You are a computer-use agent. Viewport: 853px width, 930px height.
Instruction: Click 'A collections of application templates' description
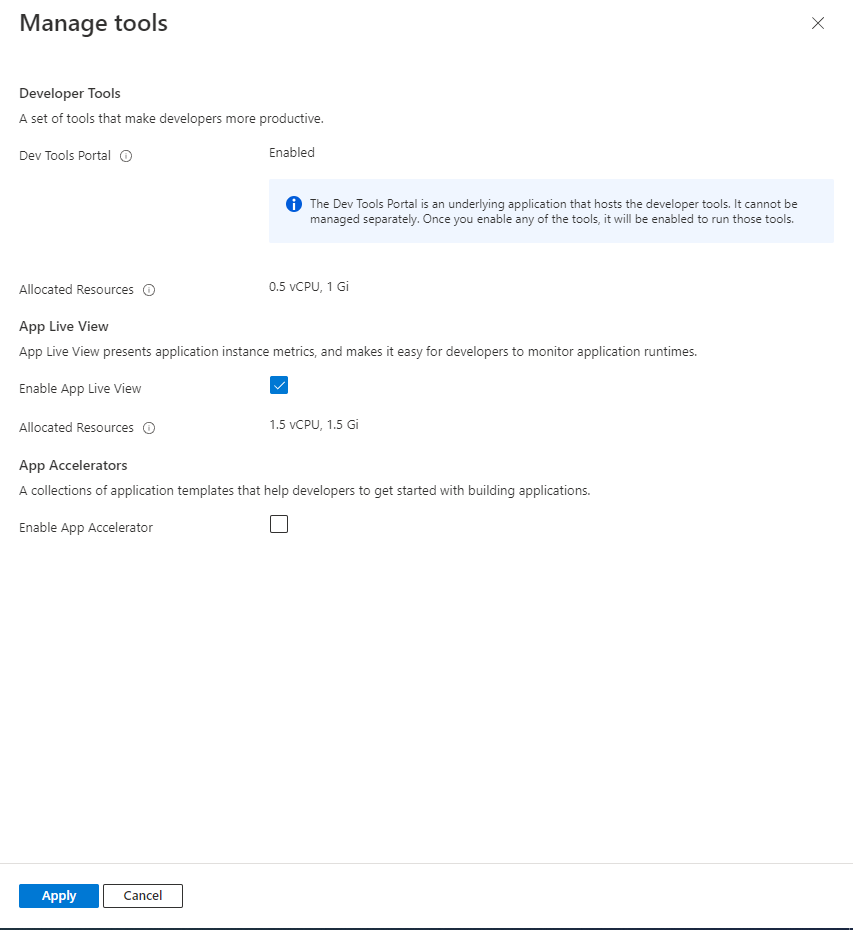305,491
